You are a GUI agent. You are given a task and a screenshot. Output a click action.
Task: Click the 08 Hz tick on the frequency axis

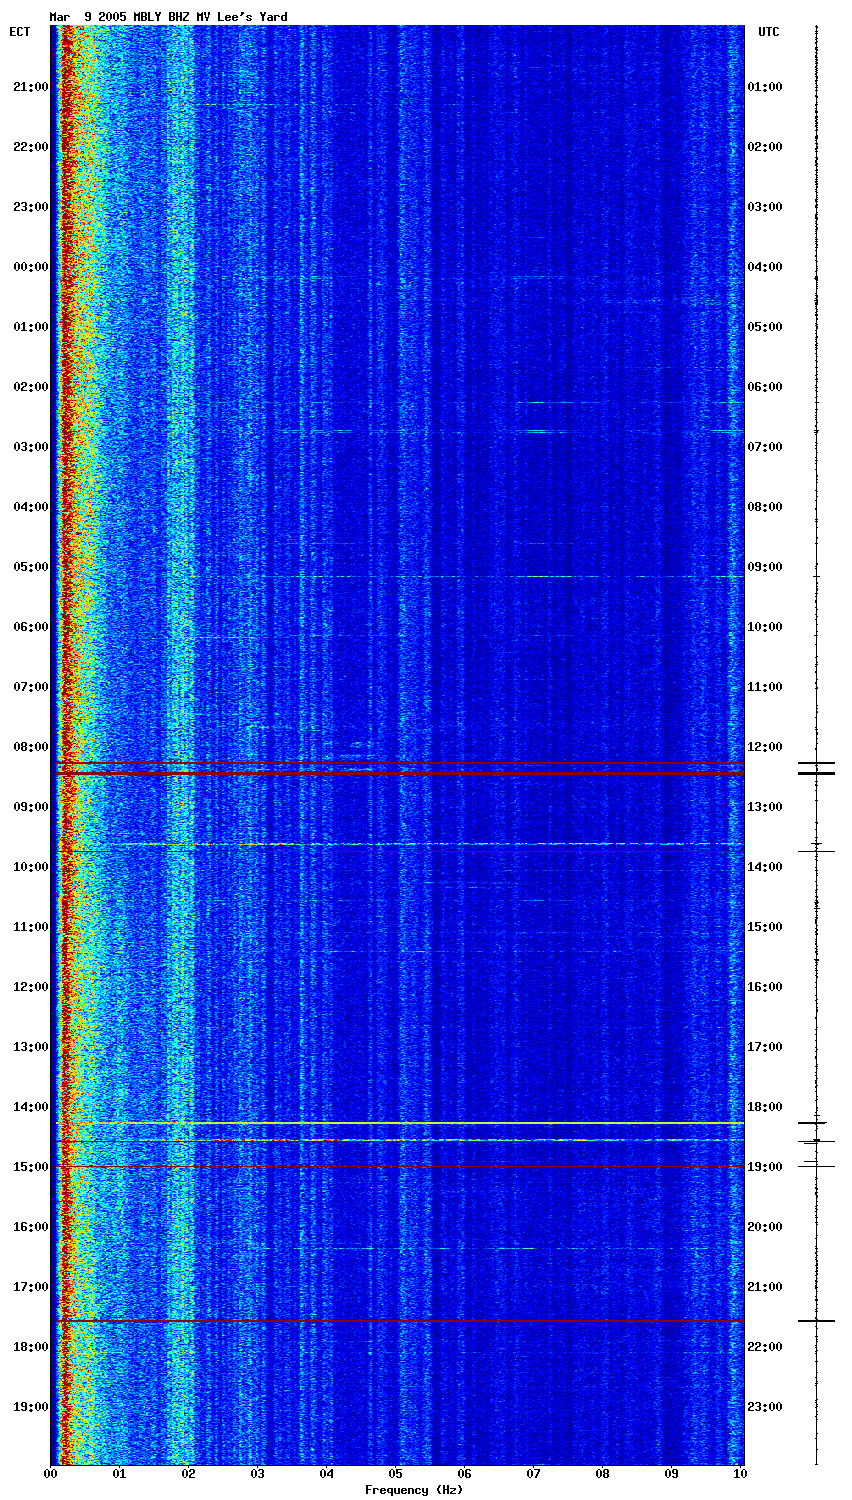tap(603, 1474)
